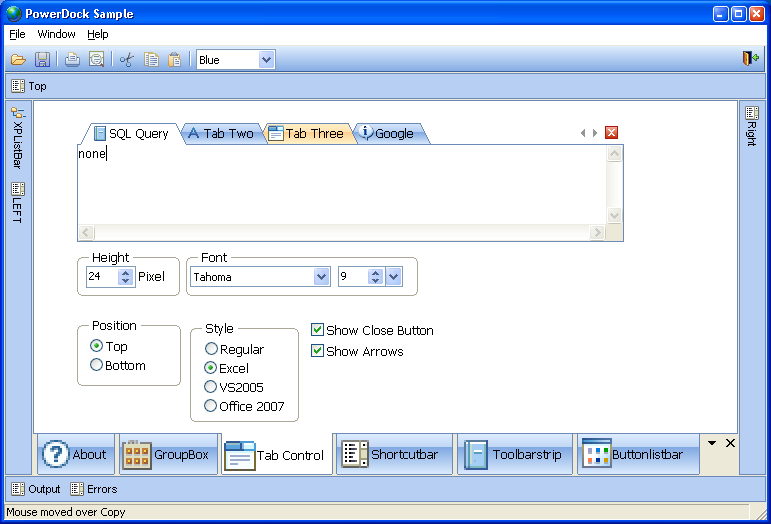Show the Errors panel
The width and height of the screenshot is (771, 524).
pos(94,489)
